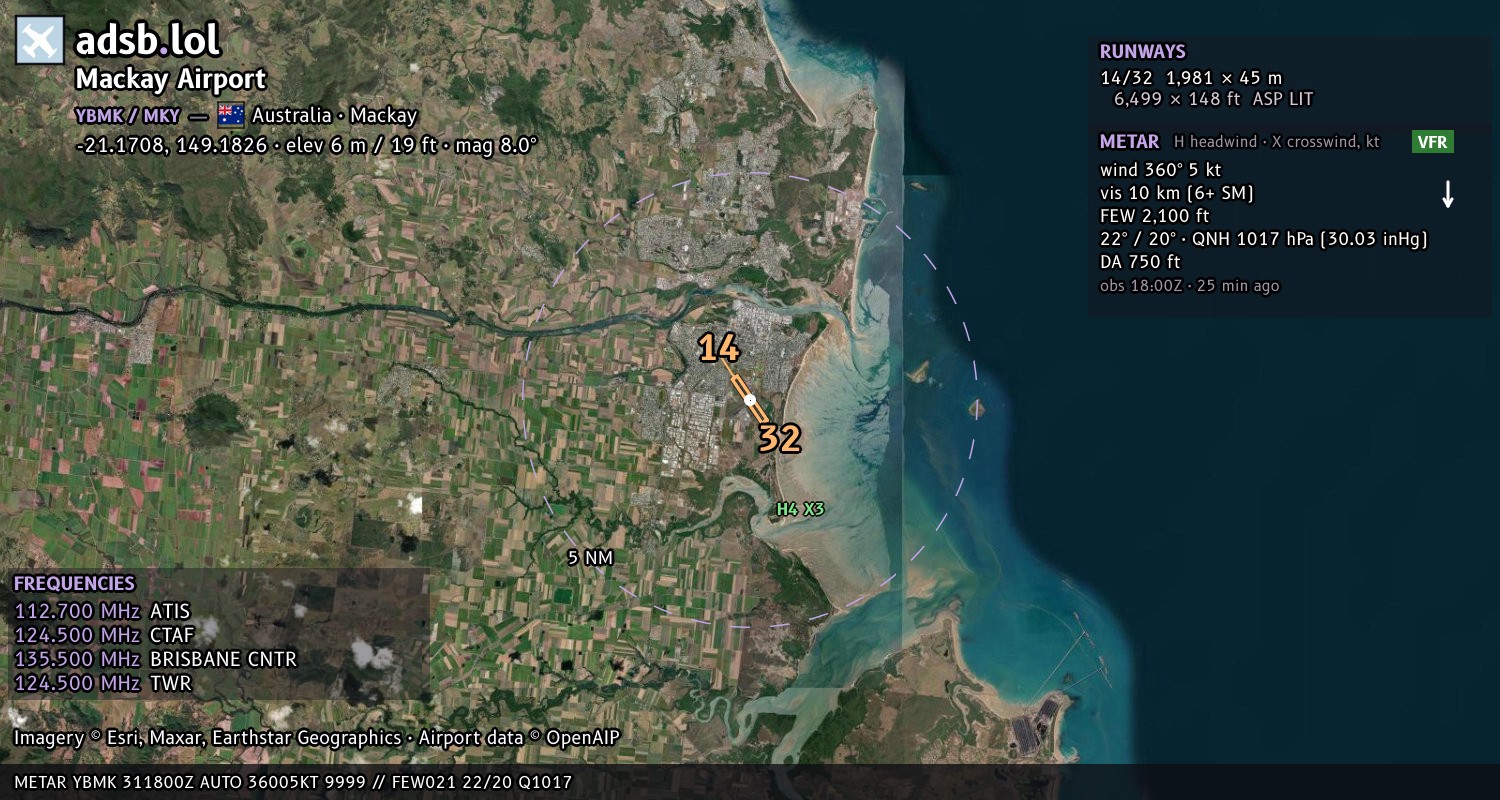1500x800 pixels.
Task: Click the QNH 1017 hPa line
Action: (1264, 239)
